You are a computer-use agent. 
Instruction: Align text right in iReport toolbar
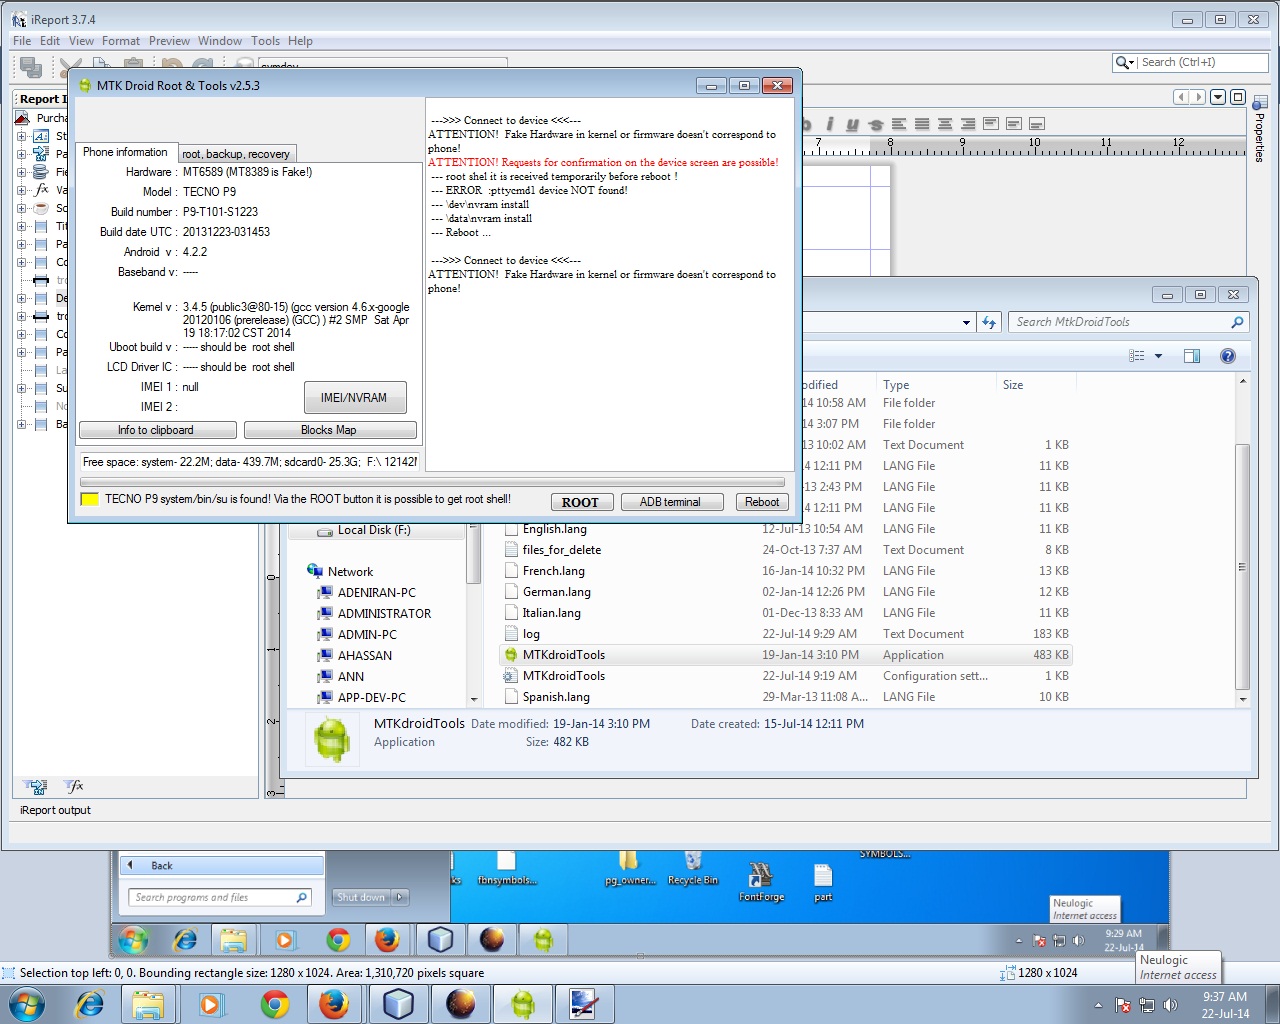(968, 124)
